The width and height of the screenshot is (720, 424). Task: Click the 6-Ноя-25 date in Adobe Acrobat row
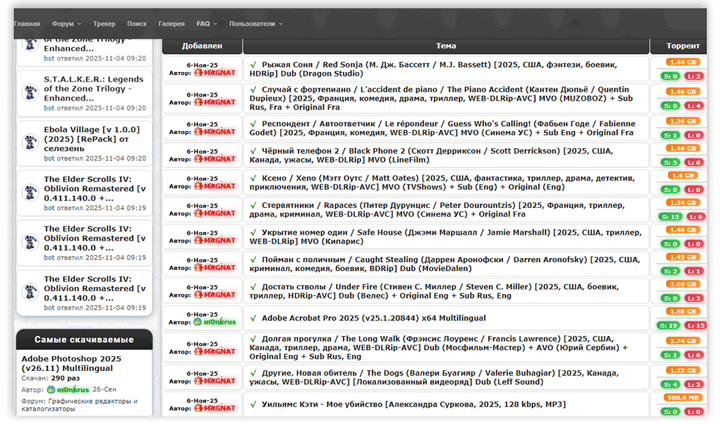[202, 315]
